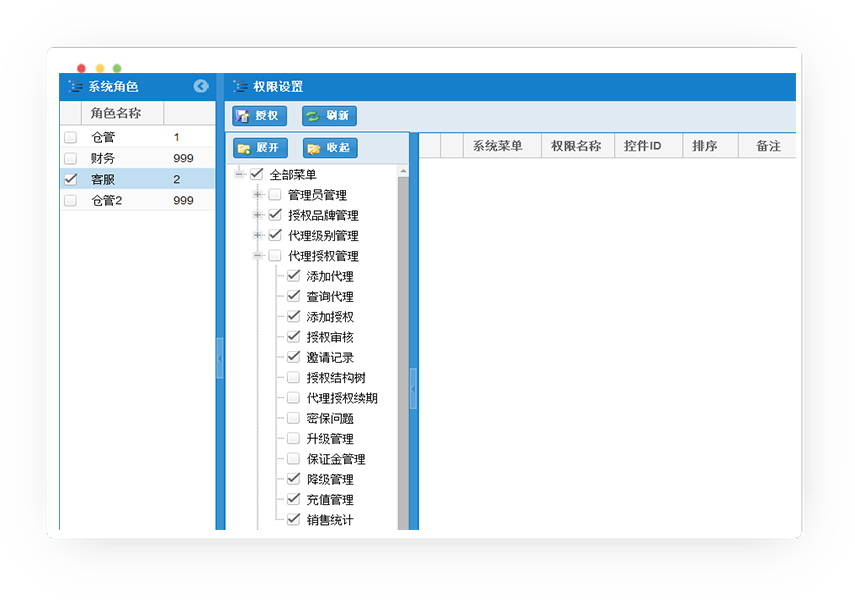855x600 pixels.
Task: Click the 权限设置 panel header tree icon
Action: [x=240, y=87]
